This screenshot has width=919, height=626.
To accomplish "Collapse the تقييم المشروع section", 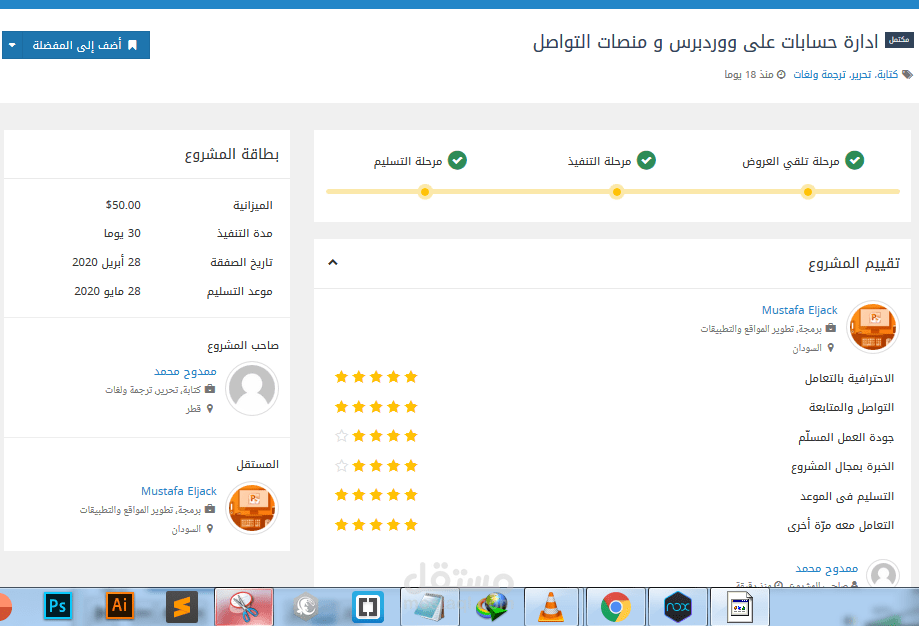I will tap(333, 263).
